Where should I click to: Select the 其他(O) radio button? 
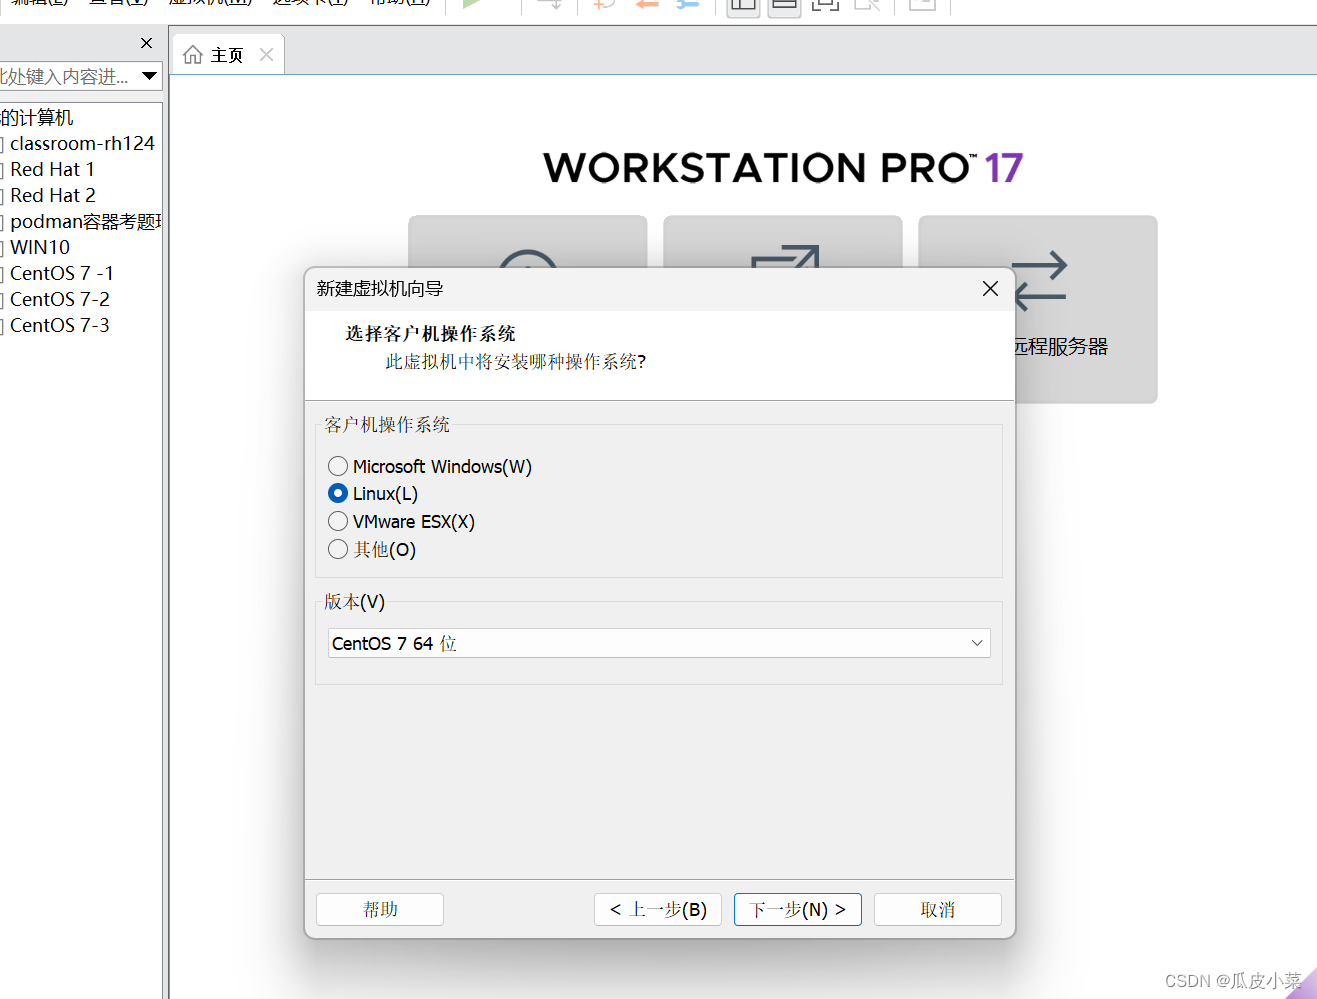pyautogui.click(x=338, y=549)
